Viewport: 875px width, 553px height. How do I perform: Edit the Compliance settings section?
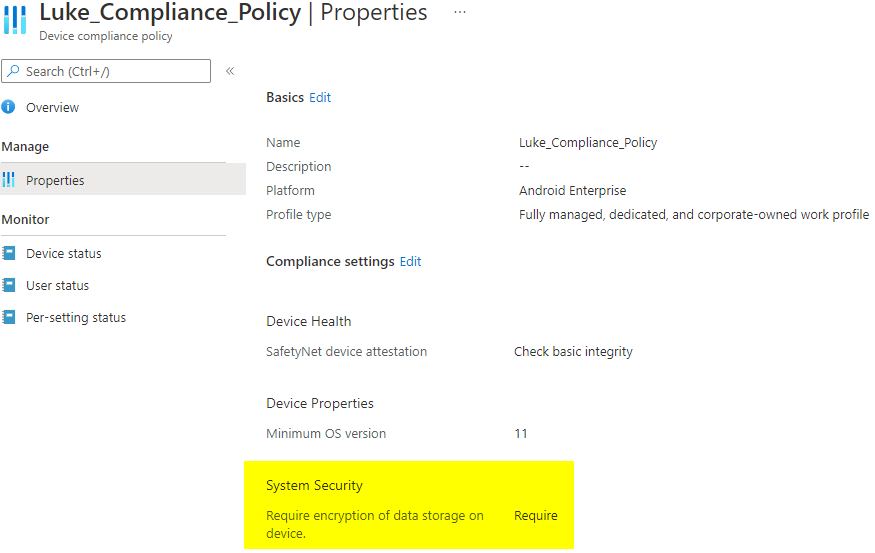(410, 261)
